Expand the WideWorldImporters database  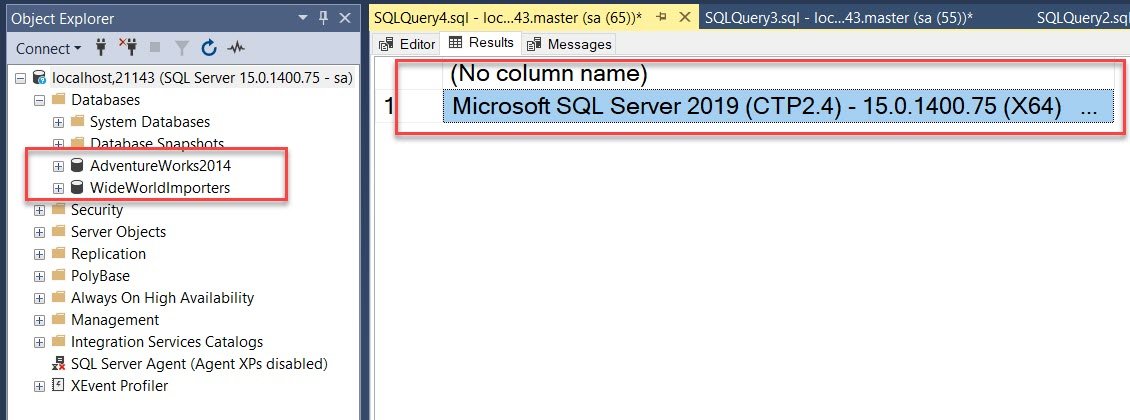59,188
